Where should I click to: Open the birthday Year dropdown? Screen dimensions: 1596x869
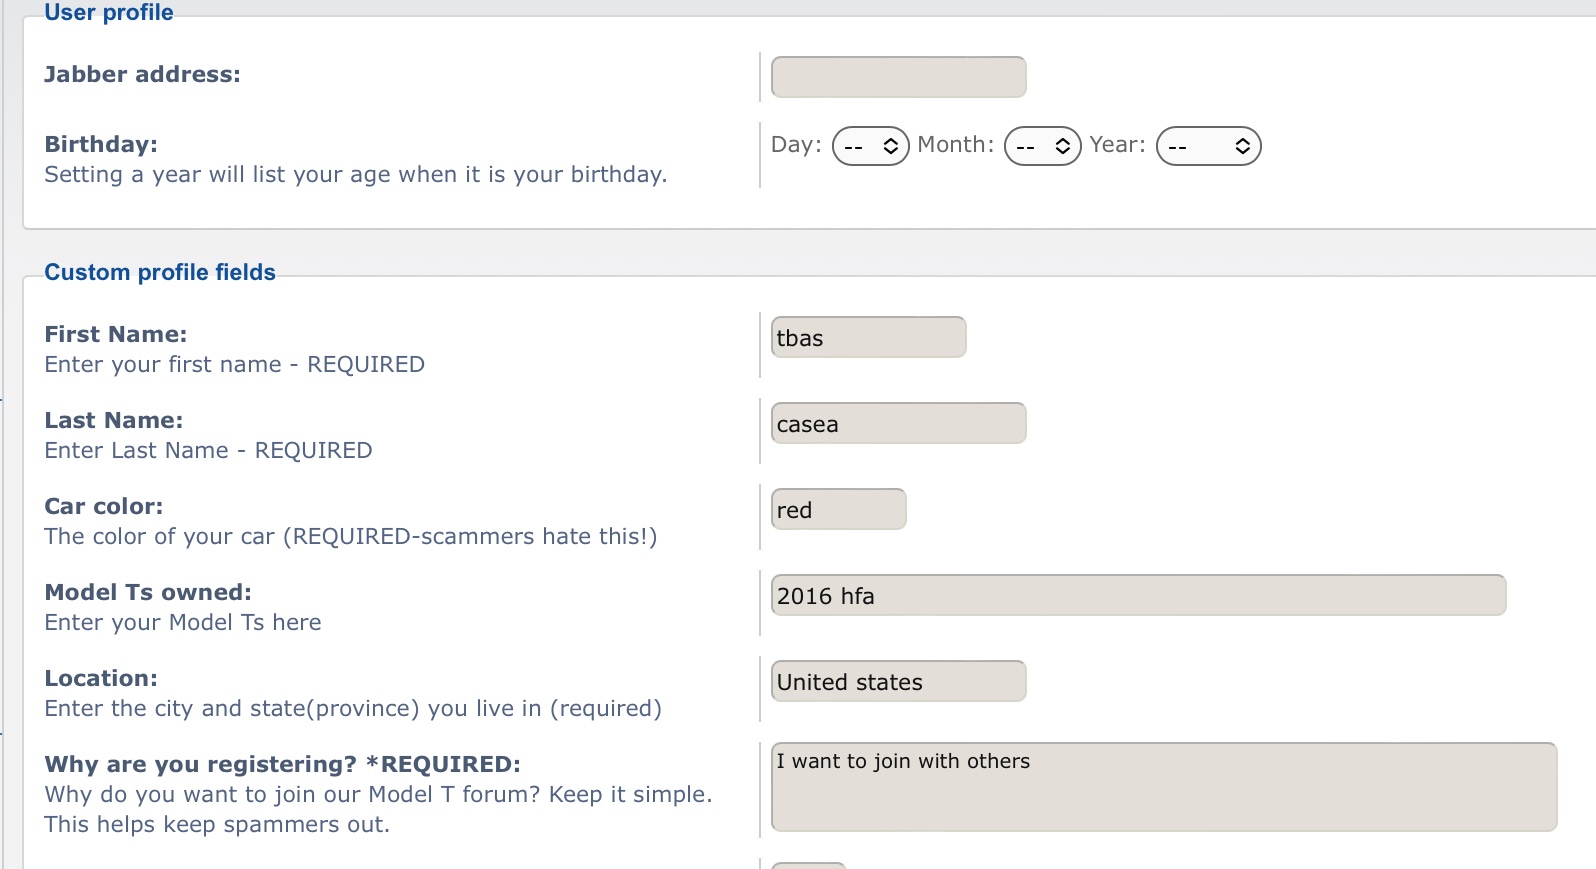tap(1208, 146)
